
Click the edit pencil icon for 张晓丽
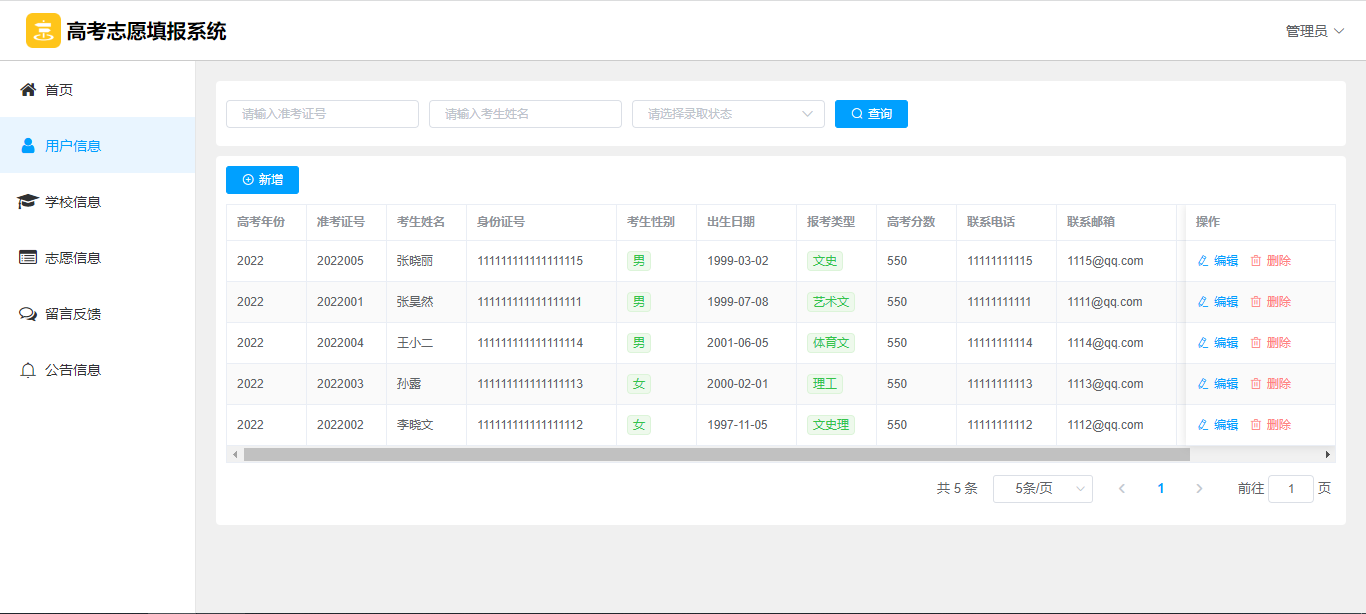[1203, 261]
